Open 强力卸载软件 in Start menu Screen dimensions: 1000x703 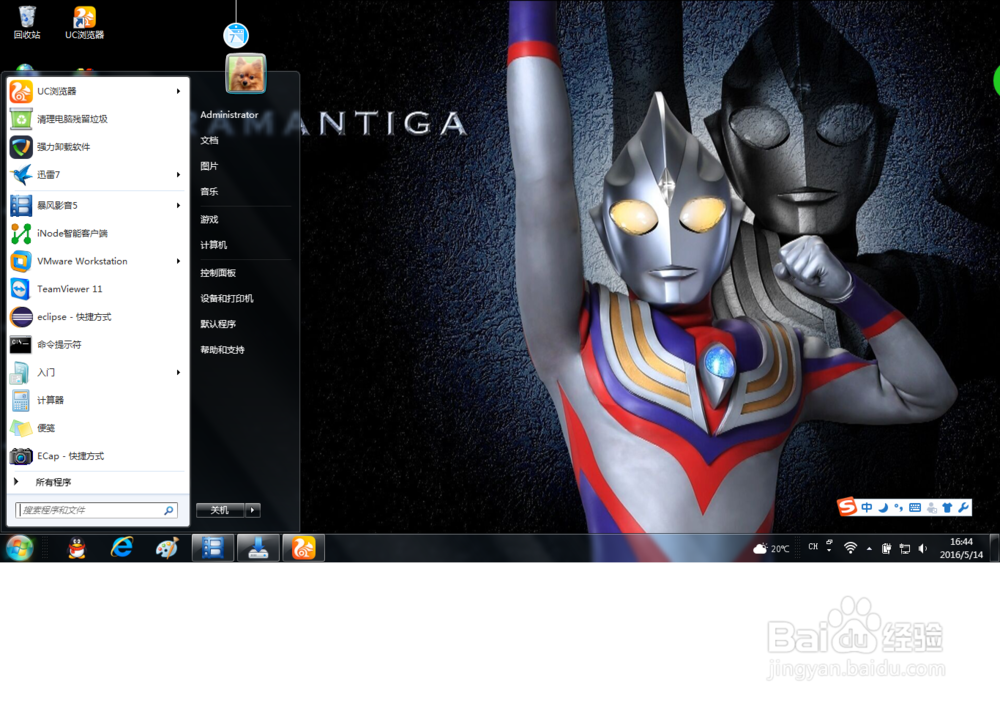click(x=98, y=147)
